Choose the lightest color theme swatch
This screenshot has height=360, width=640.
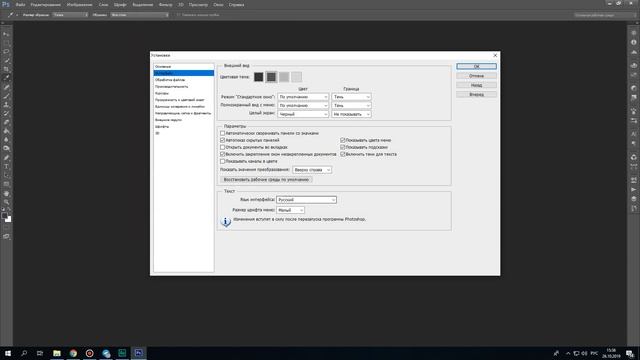[x=297, y=77]
